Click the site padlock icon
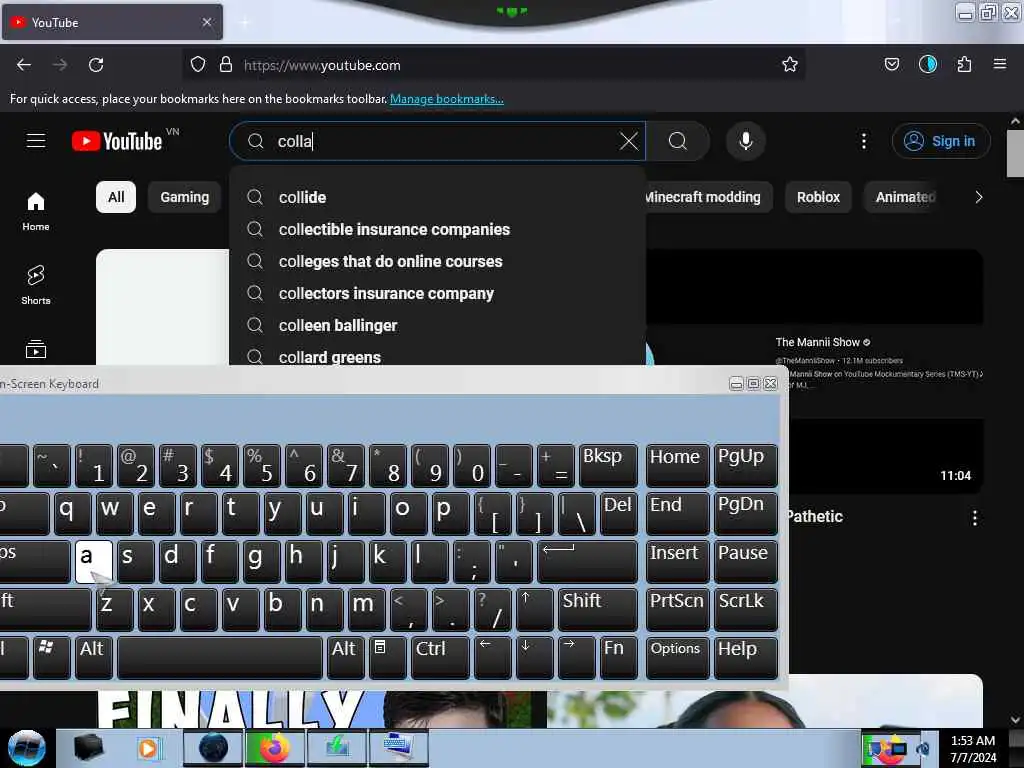The width and height of the screenshot is (1024, 768). pos(226,65)
